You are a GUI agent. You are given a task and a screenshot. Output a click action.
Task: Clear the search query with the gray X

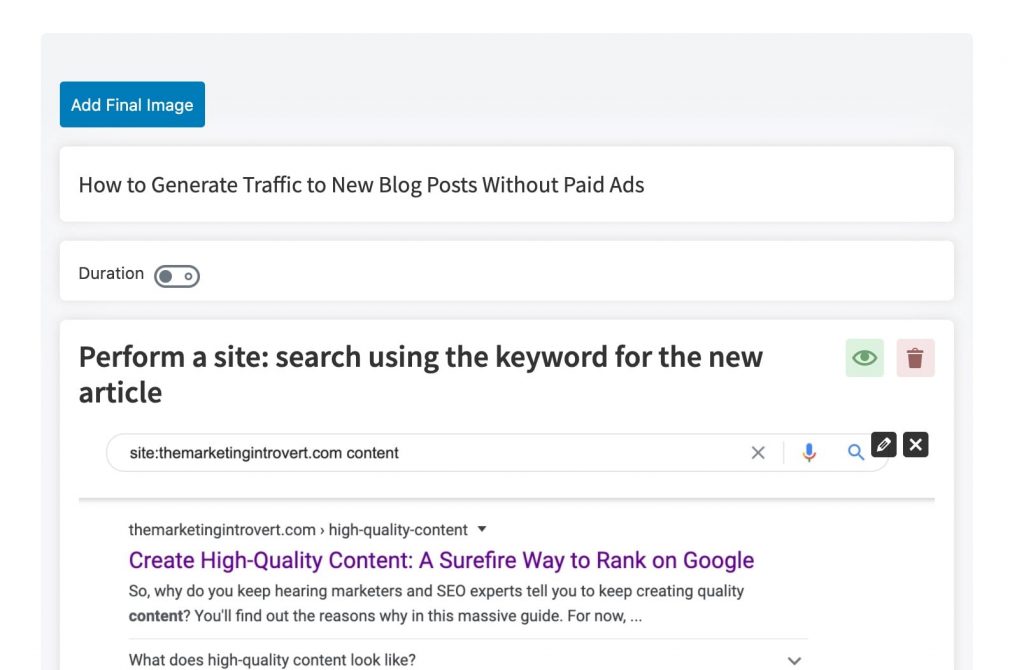758,453
